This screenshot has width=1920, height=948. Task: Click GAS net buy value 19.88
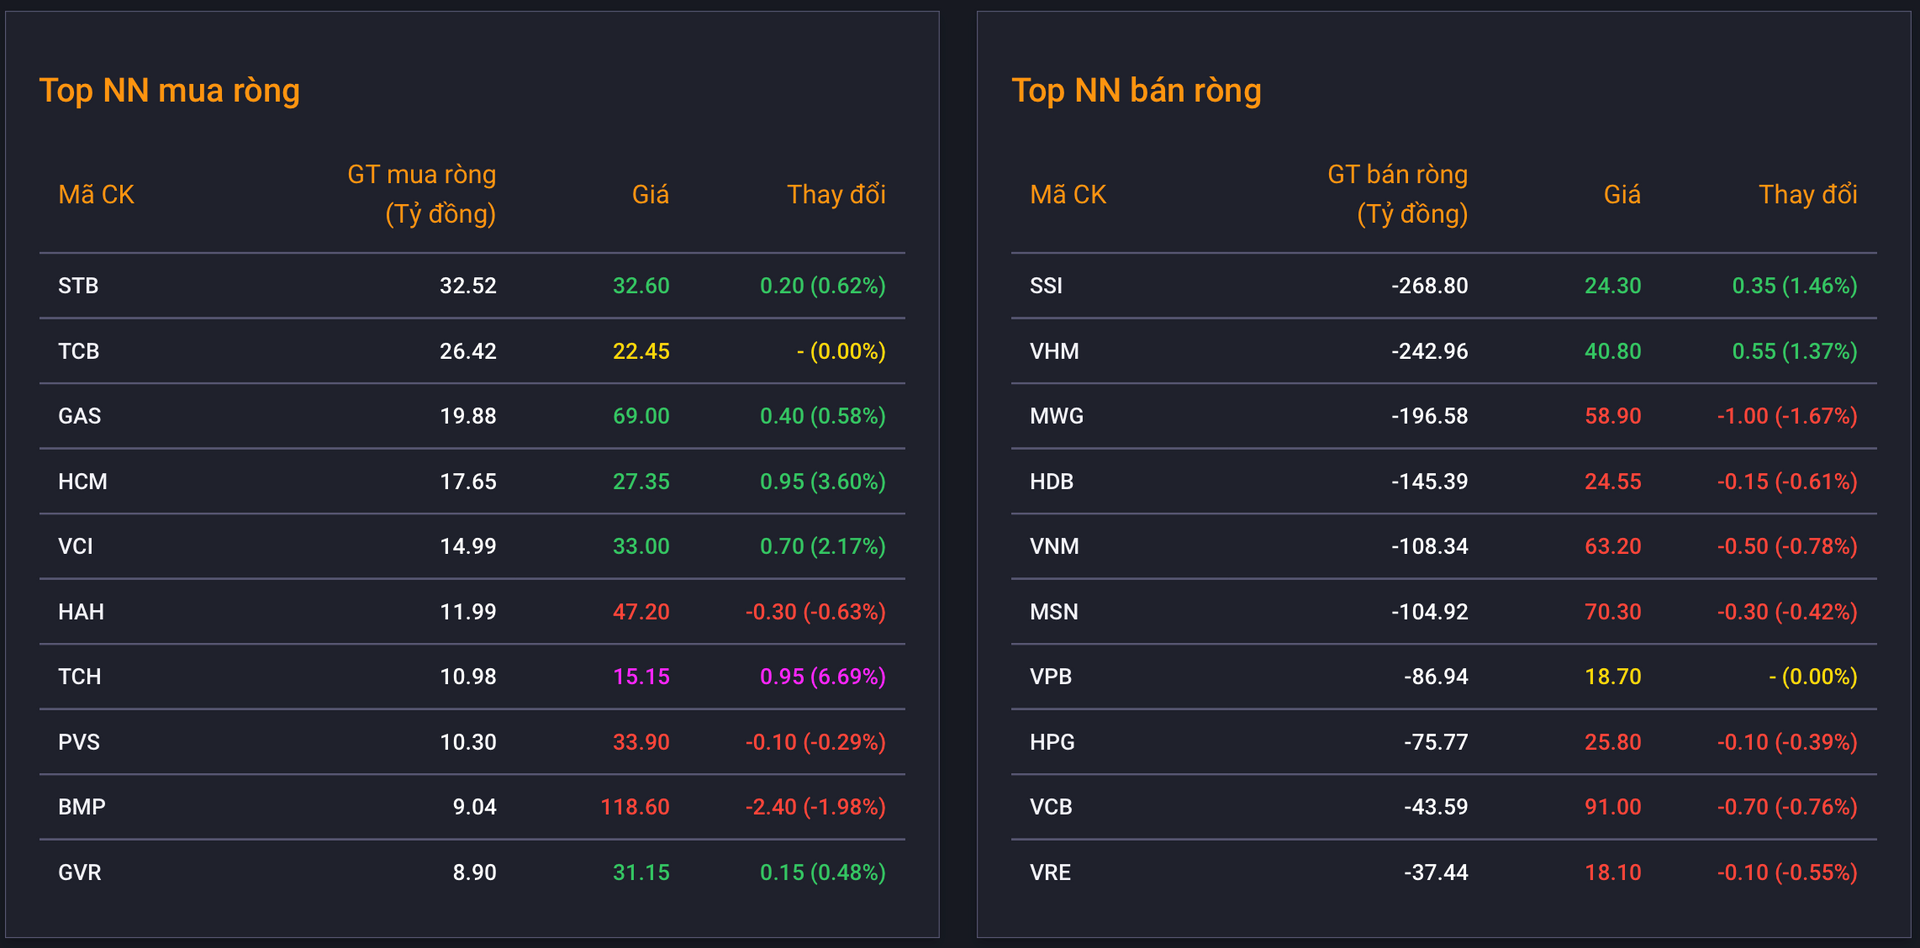click(468, 416)
